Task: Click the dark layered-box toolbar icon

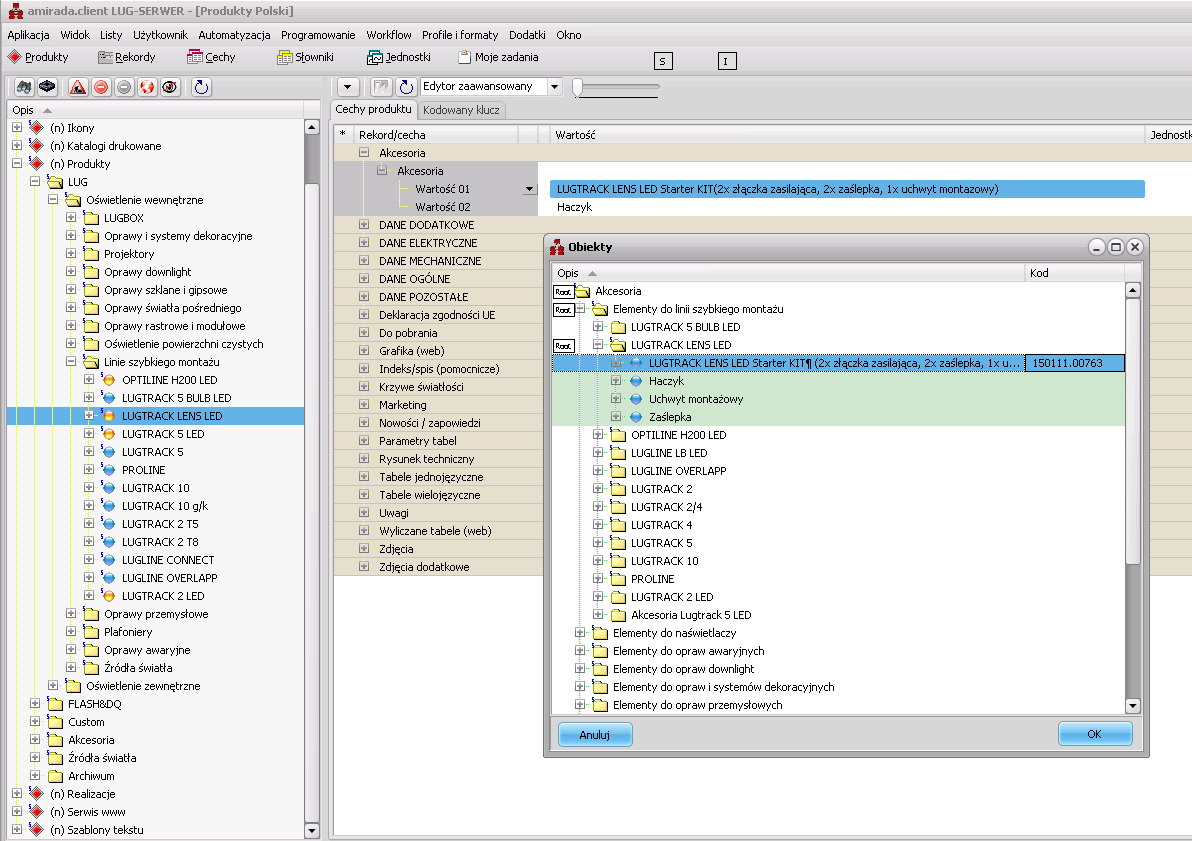Action: coord(47,87)
